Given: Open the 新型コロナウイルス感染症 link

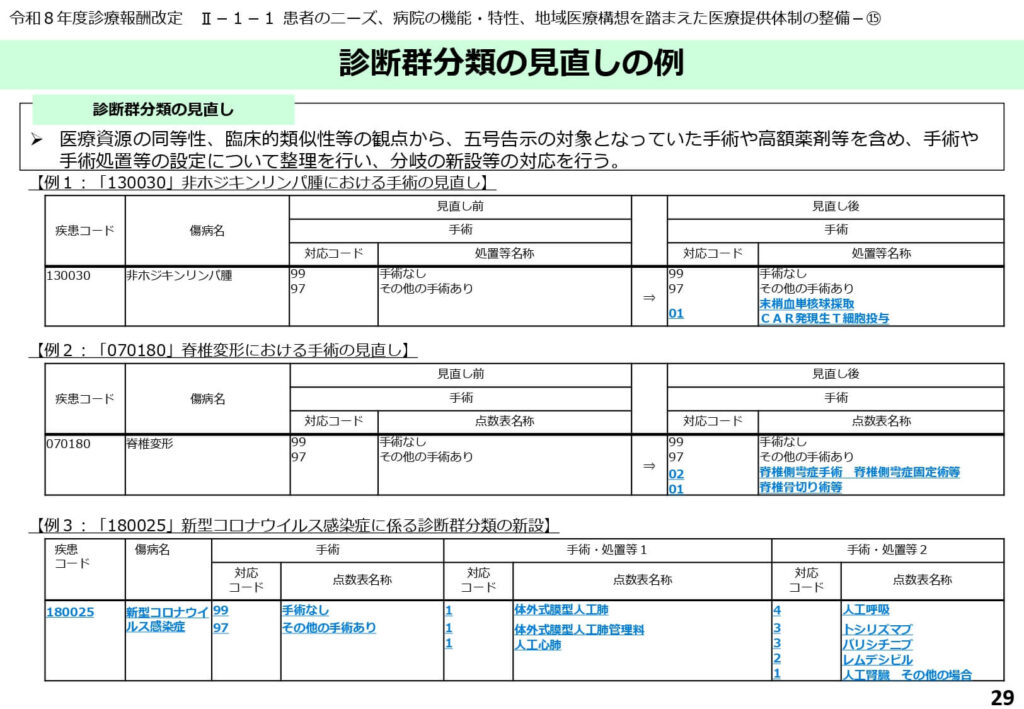Looking at the screenshot, I should [x=166, y=619].
